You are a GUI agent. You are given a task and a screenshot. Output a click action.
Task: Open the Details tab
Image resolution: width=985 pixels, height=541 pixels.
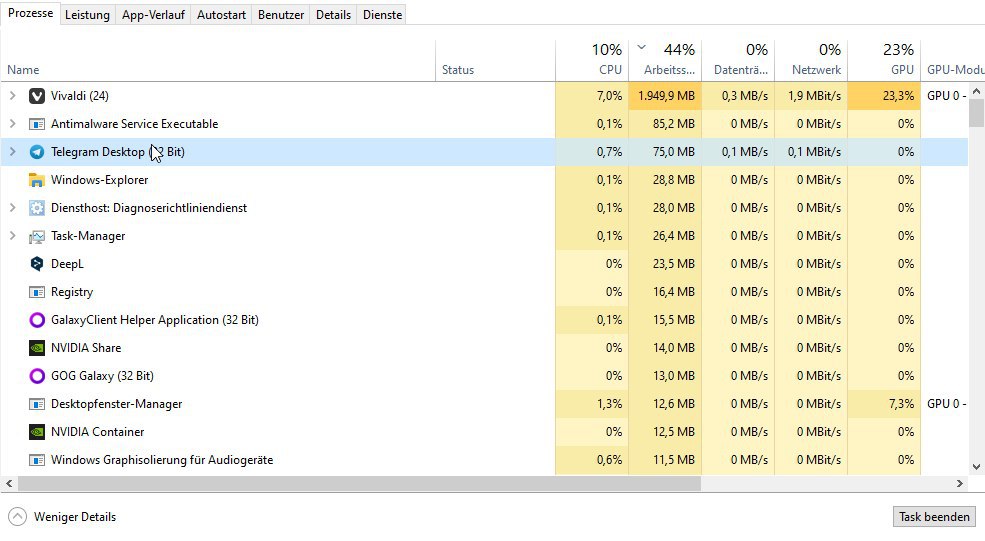coord(333,15)
